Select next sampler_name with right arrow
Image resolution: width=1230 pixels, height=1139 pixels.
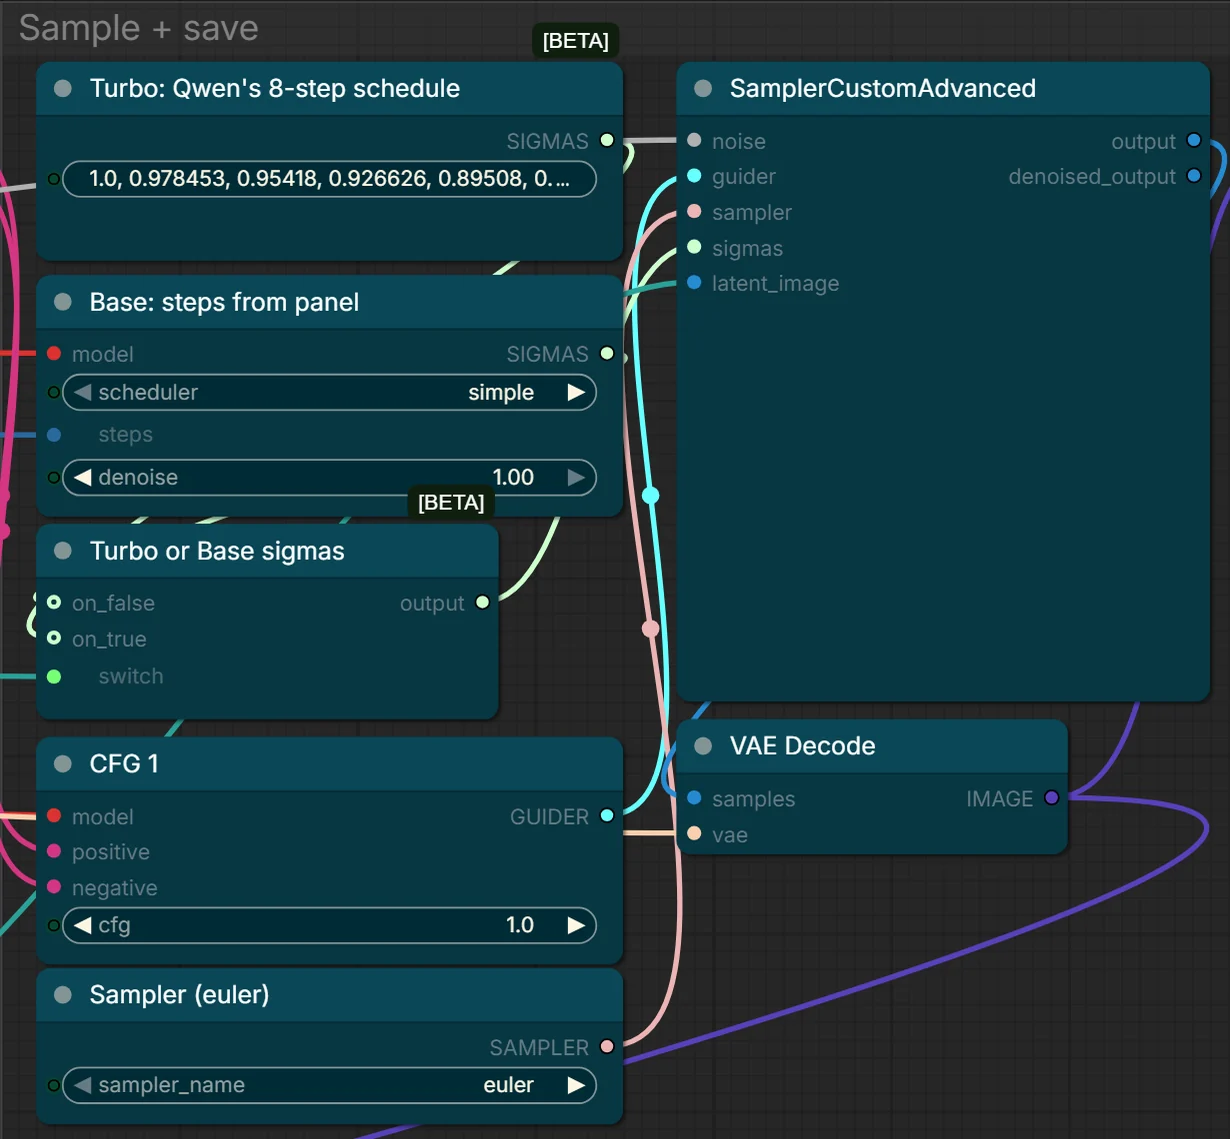point(576,1085)
